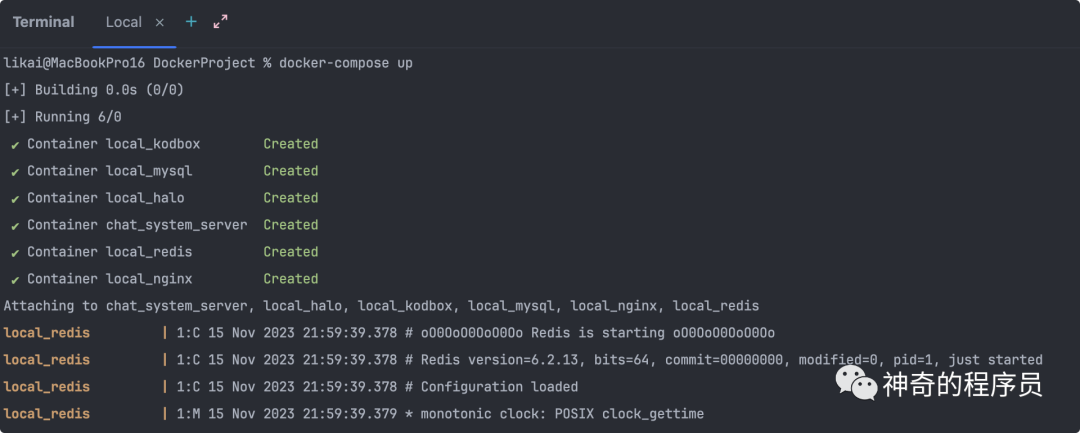Click the docker-compose up command text
Viewport: 1080px width, 433px height.
point(346,63)
